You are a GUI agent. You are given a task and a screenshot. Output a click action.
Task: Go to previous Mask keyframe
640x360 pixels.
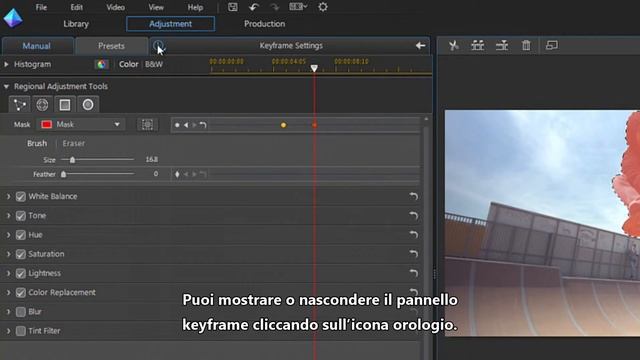(186, 125)
